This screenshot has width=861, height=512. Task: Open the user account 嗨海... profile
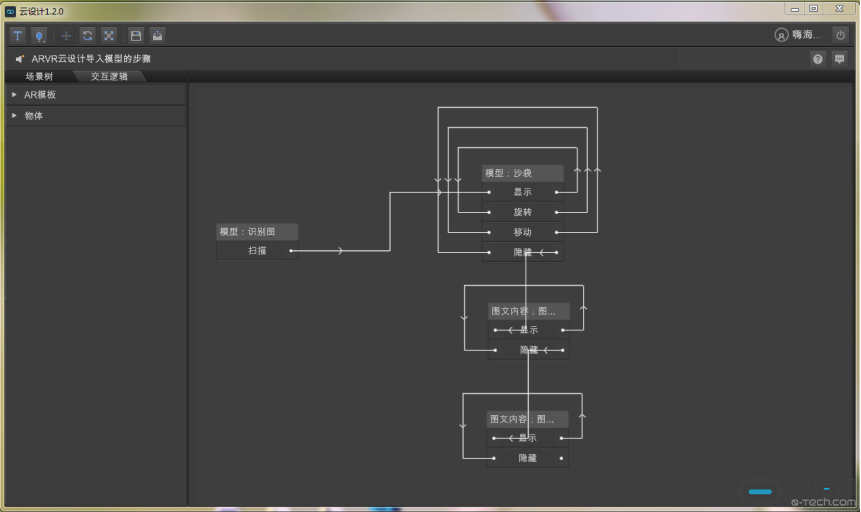797,35
